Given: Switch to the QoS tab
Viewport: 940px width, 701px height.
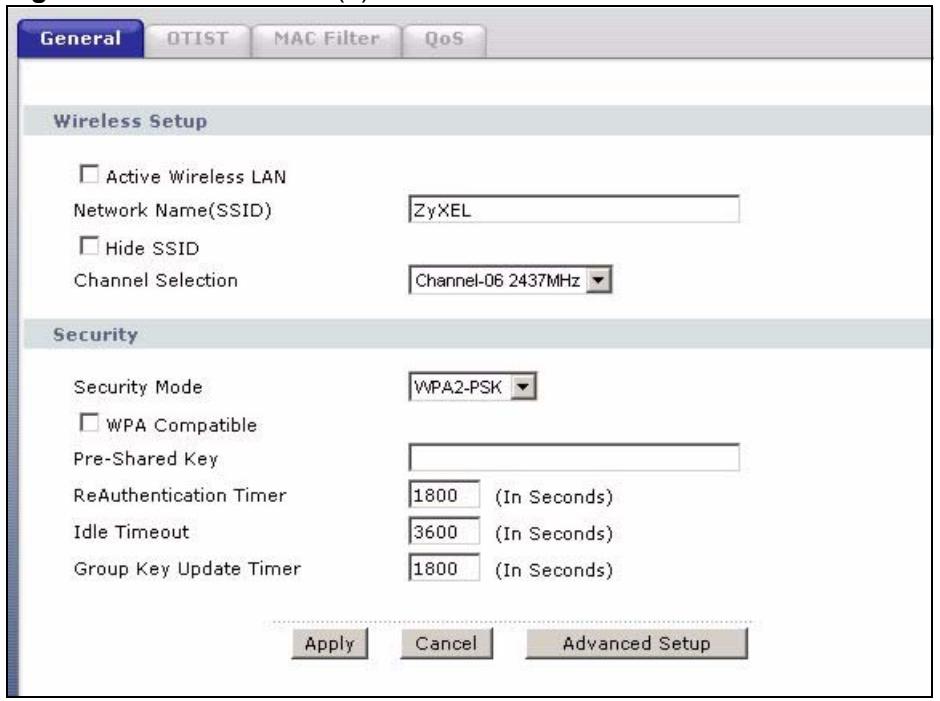Looking at the screenshot, I should (444, 40).
